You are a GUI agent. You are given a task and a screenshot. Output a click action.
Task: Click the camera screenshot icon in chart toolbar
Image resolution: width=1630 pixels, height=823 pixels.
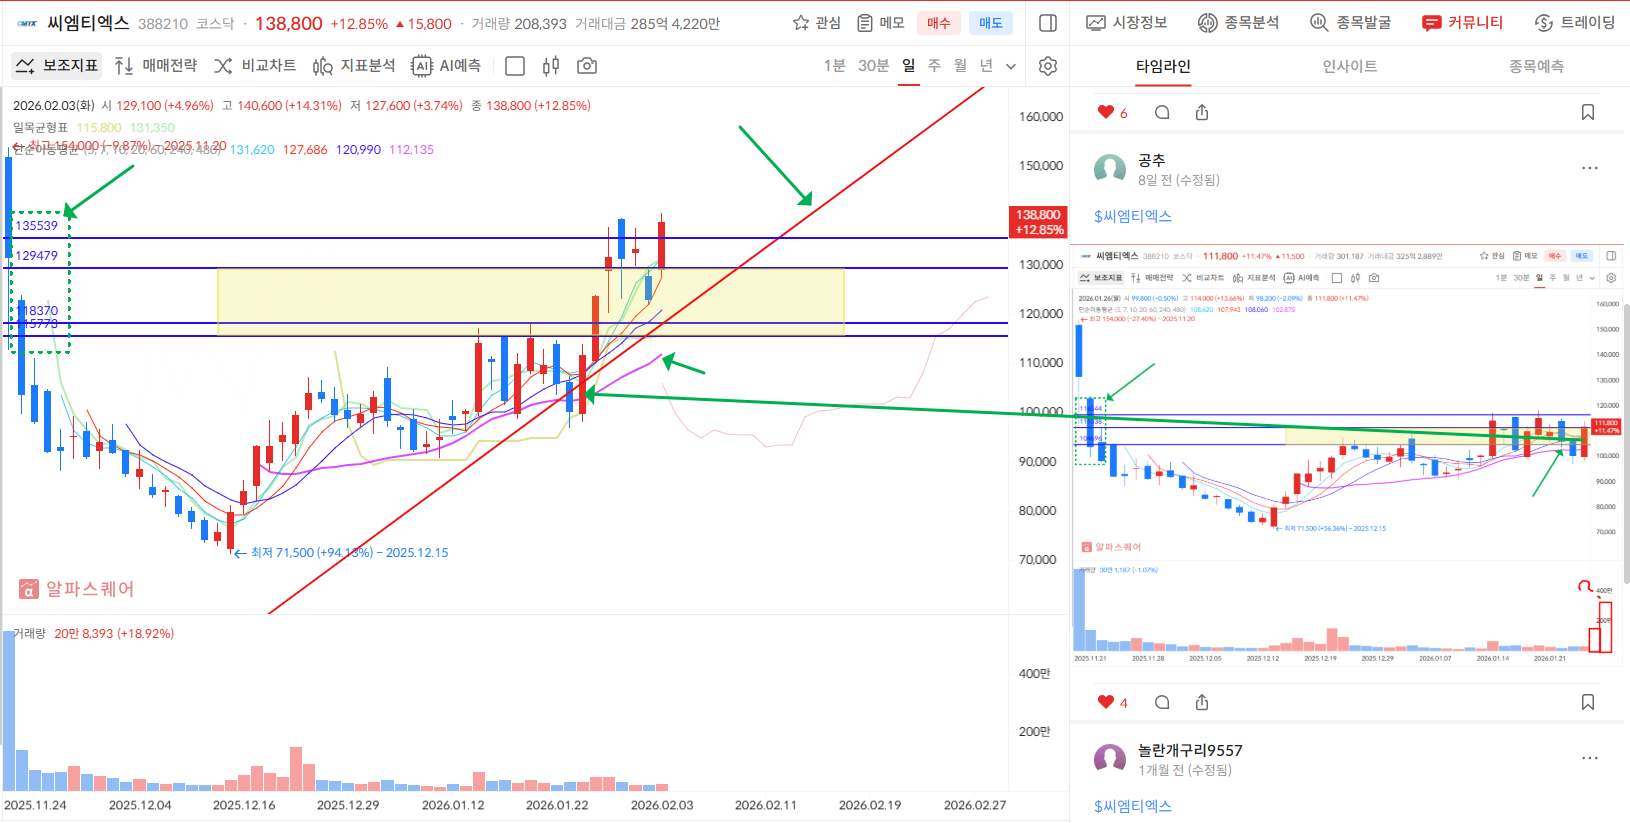[x=587, y=66]
